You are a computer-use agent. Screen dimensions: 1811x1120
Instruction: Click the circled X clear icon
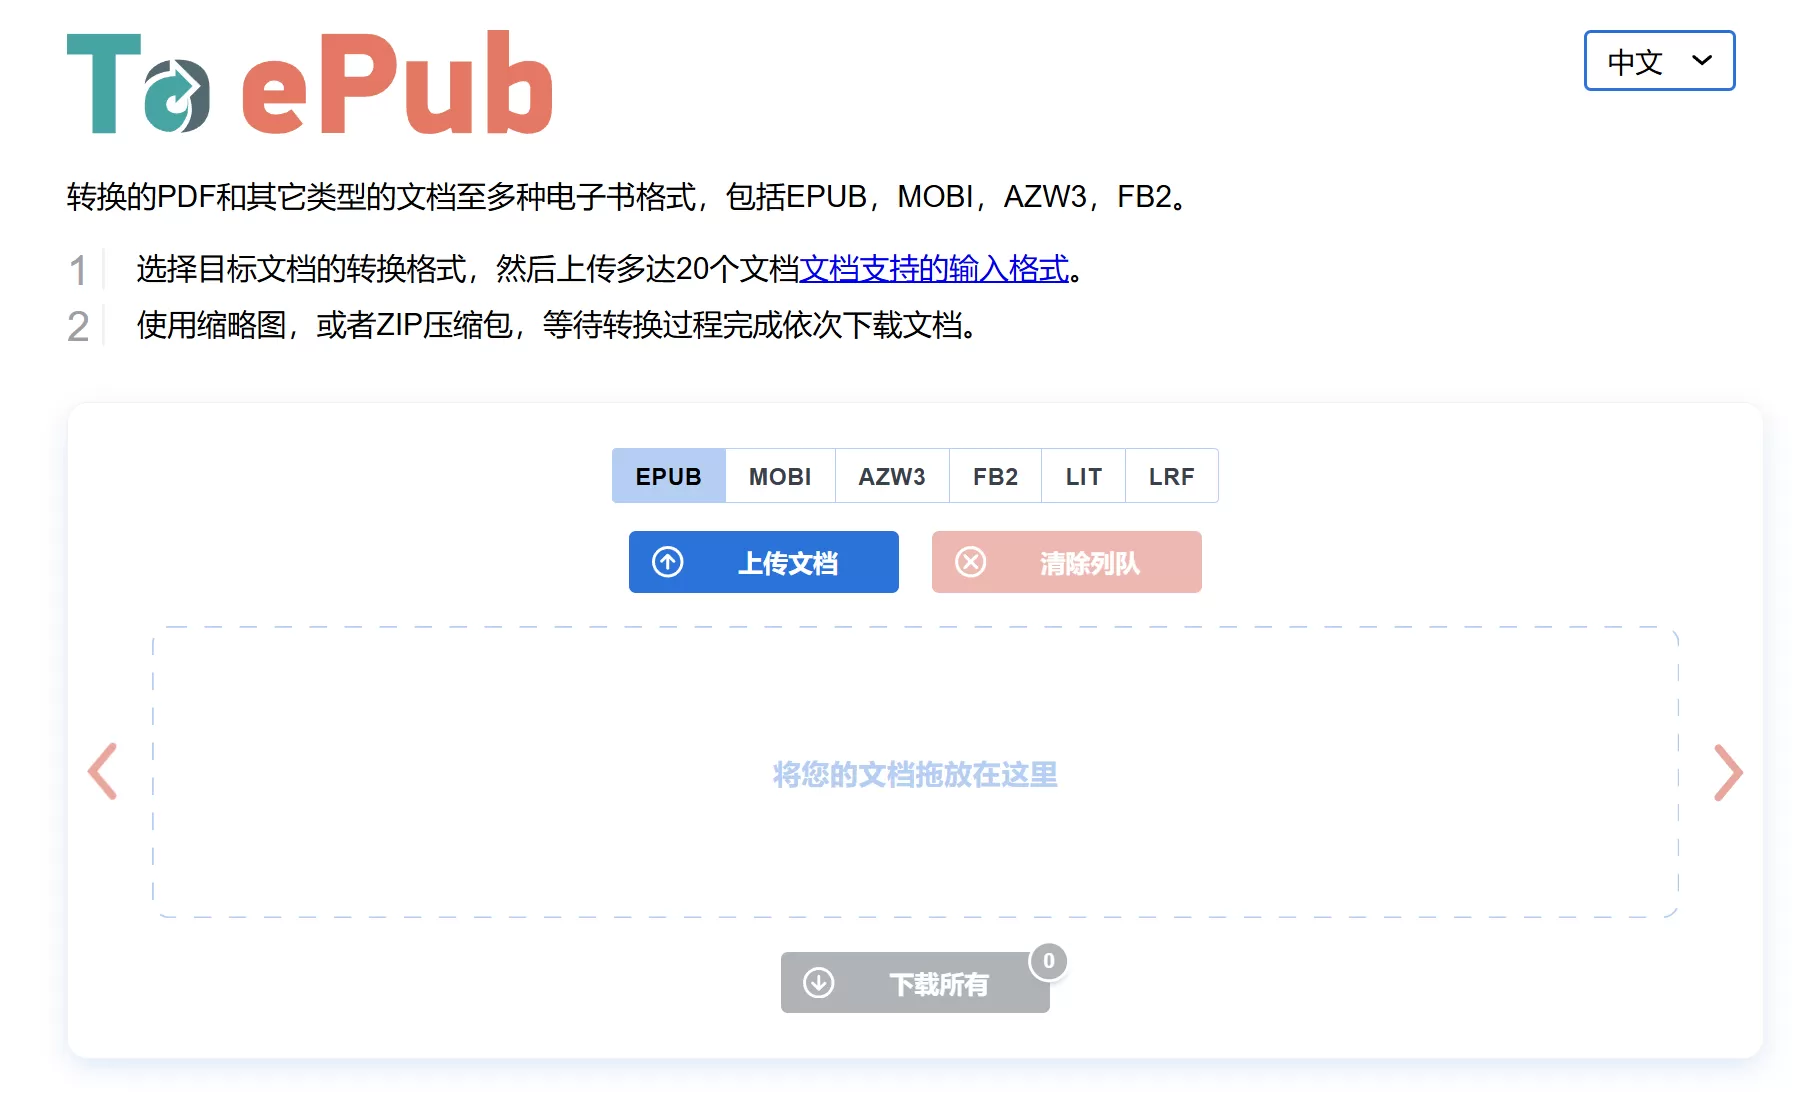click(970, 563)
